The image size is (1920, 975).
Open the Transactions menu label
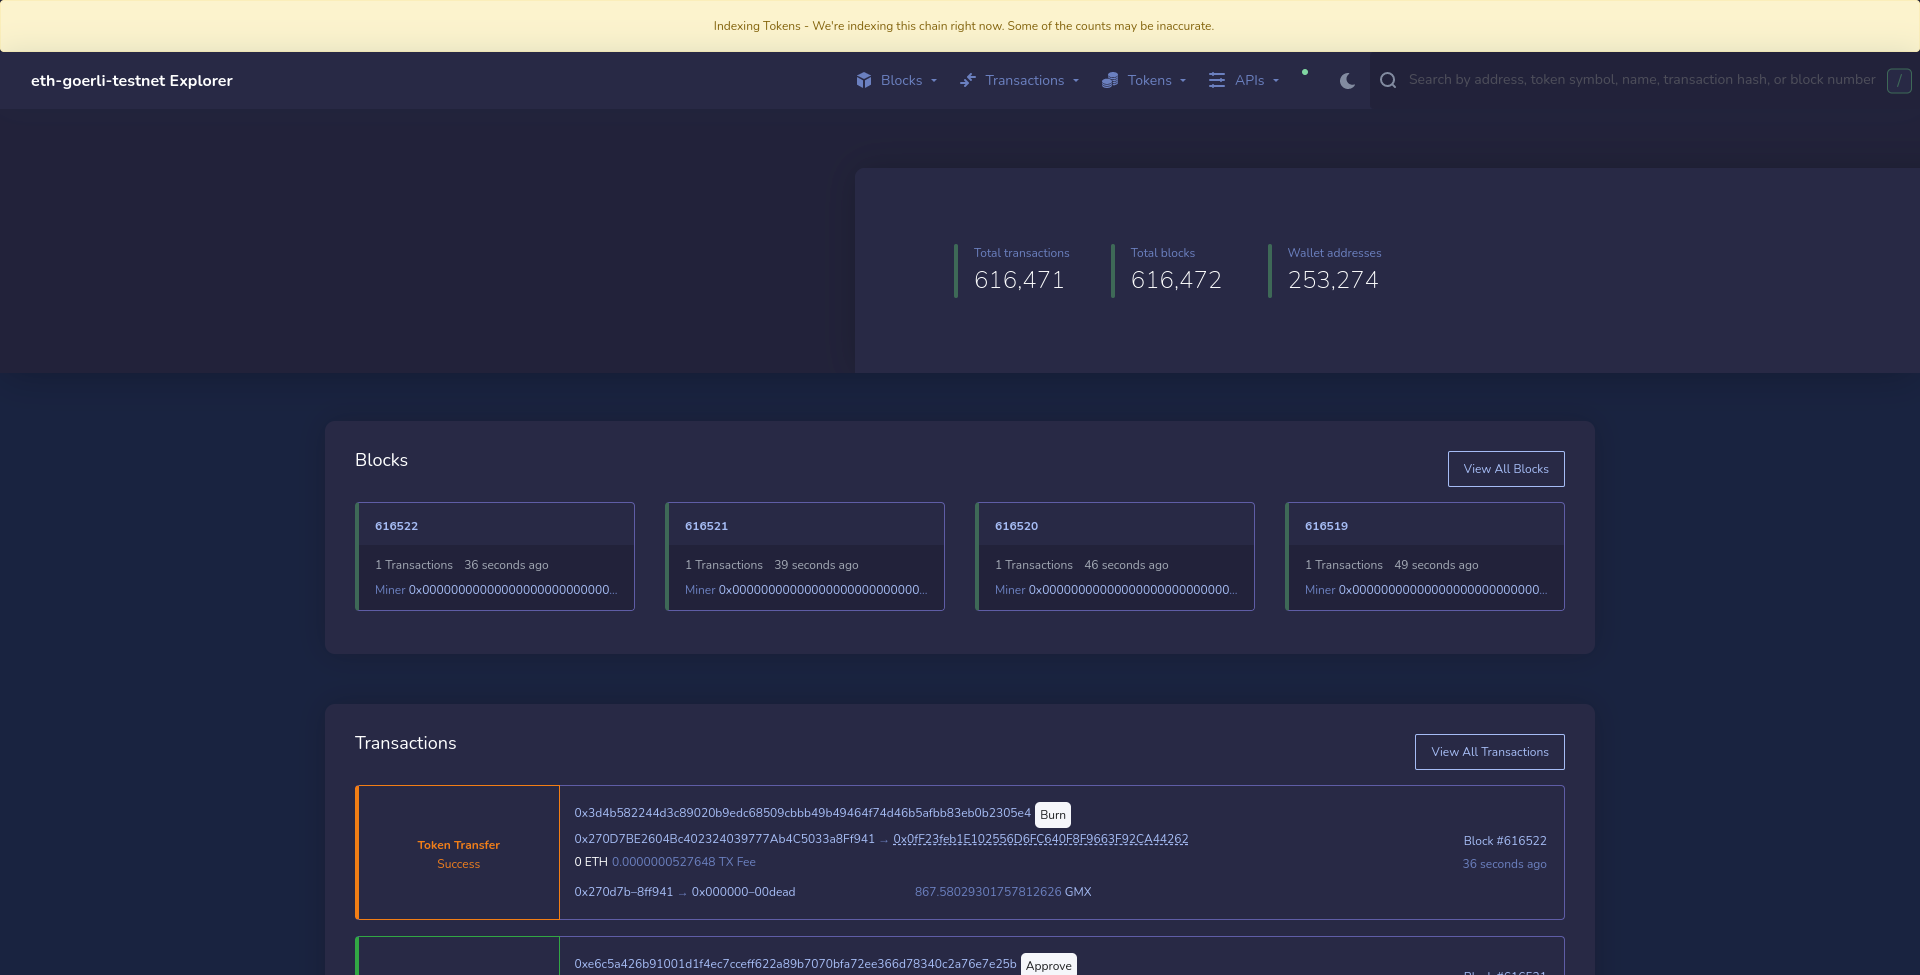(x=1024, y=80)
